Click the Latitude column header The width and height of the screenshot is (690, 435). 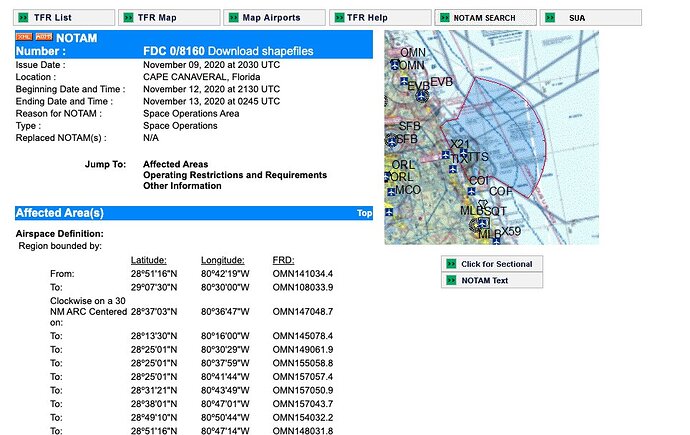(x=149, y=260)
